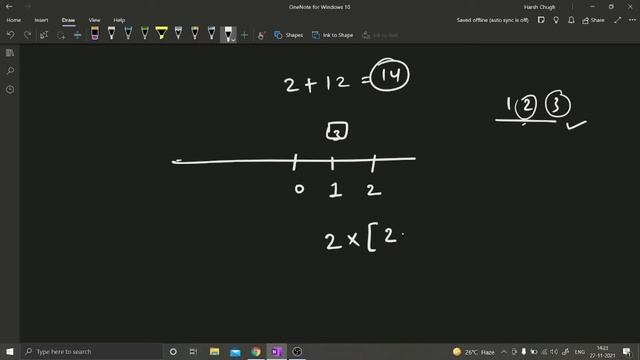Image resolution: width=640 pixels, height=360 pixels.
Task: Switch to the Draw tab
Action: (x=68, y=20)
